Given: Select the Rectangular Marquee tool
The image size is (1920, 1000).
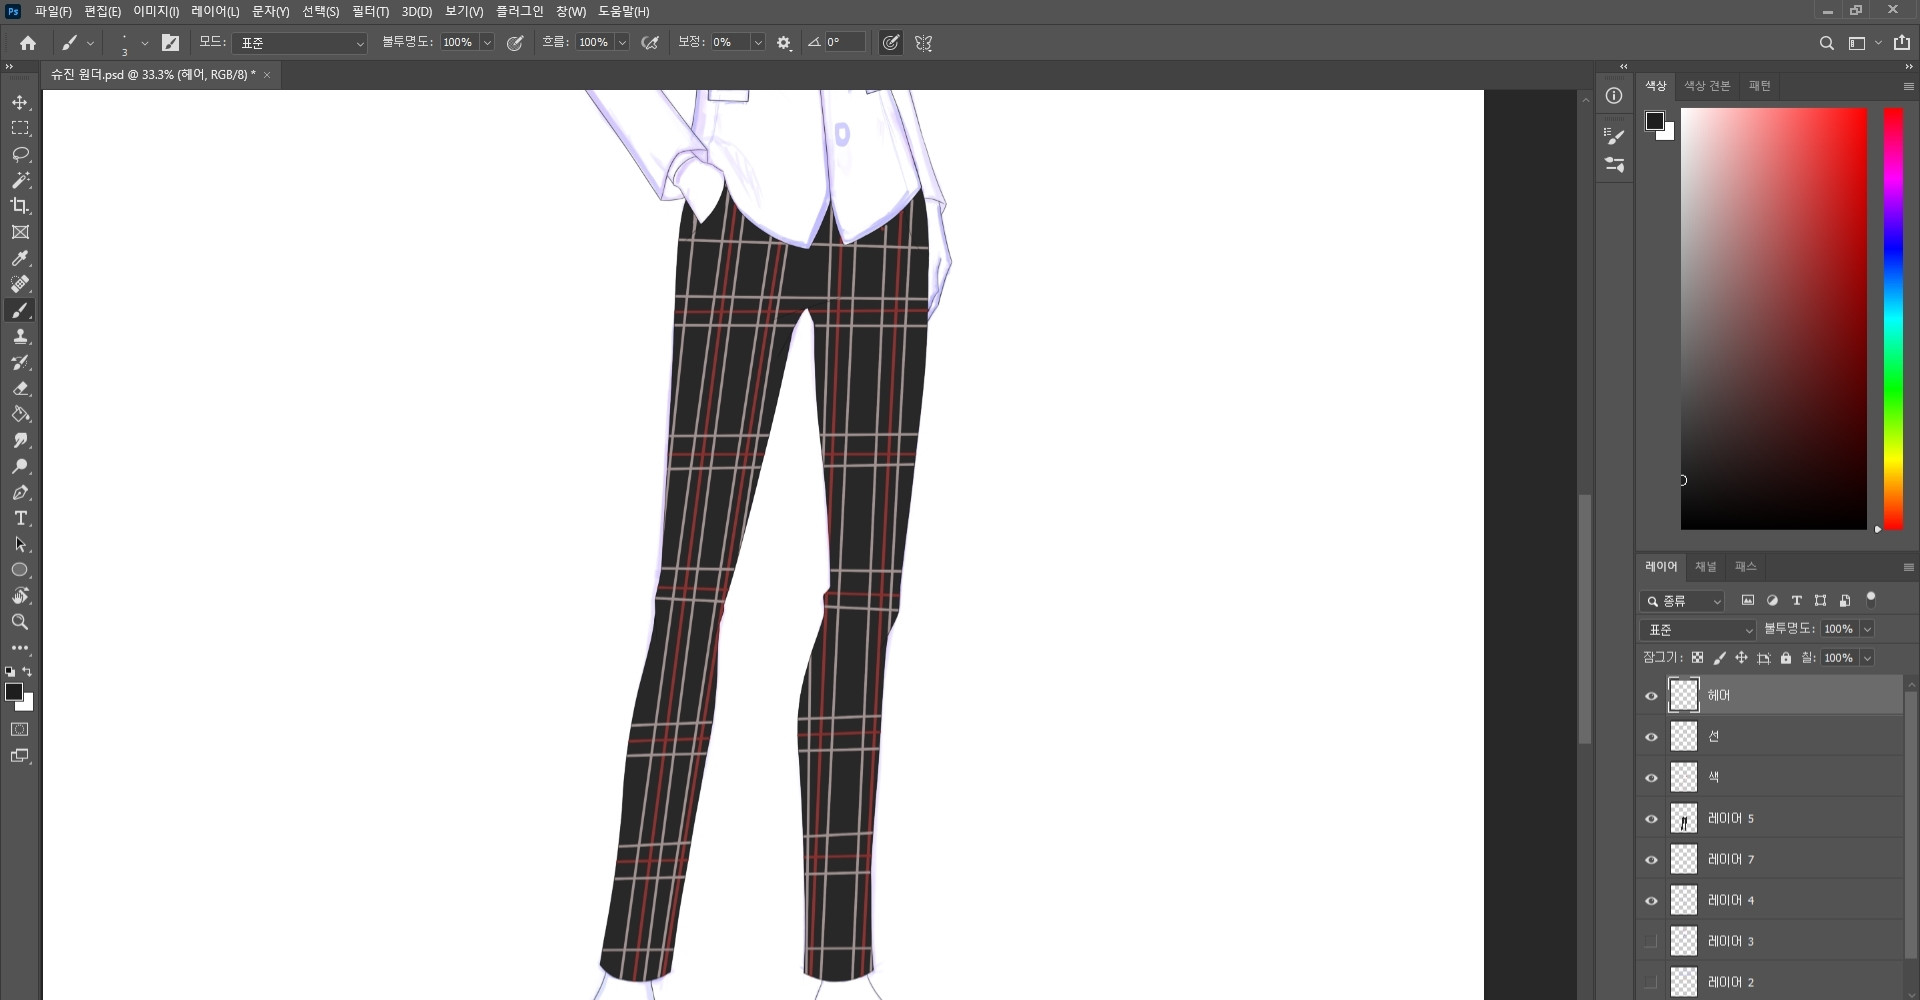Looking at the screenshot, I should click(20, 128).
